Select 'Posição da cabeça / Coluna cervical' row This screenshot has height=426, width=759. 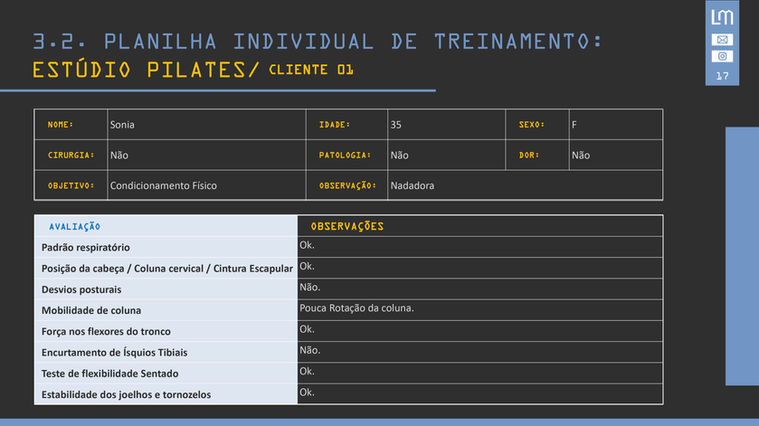(166, 268)
